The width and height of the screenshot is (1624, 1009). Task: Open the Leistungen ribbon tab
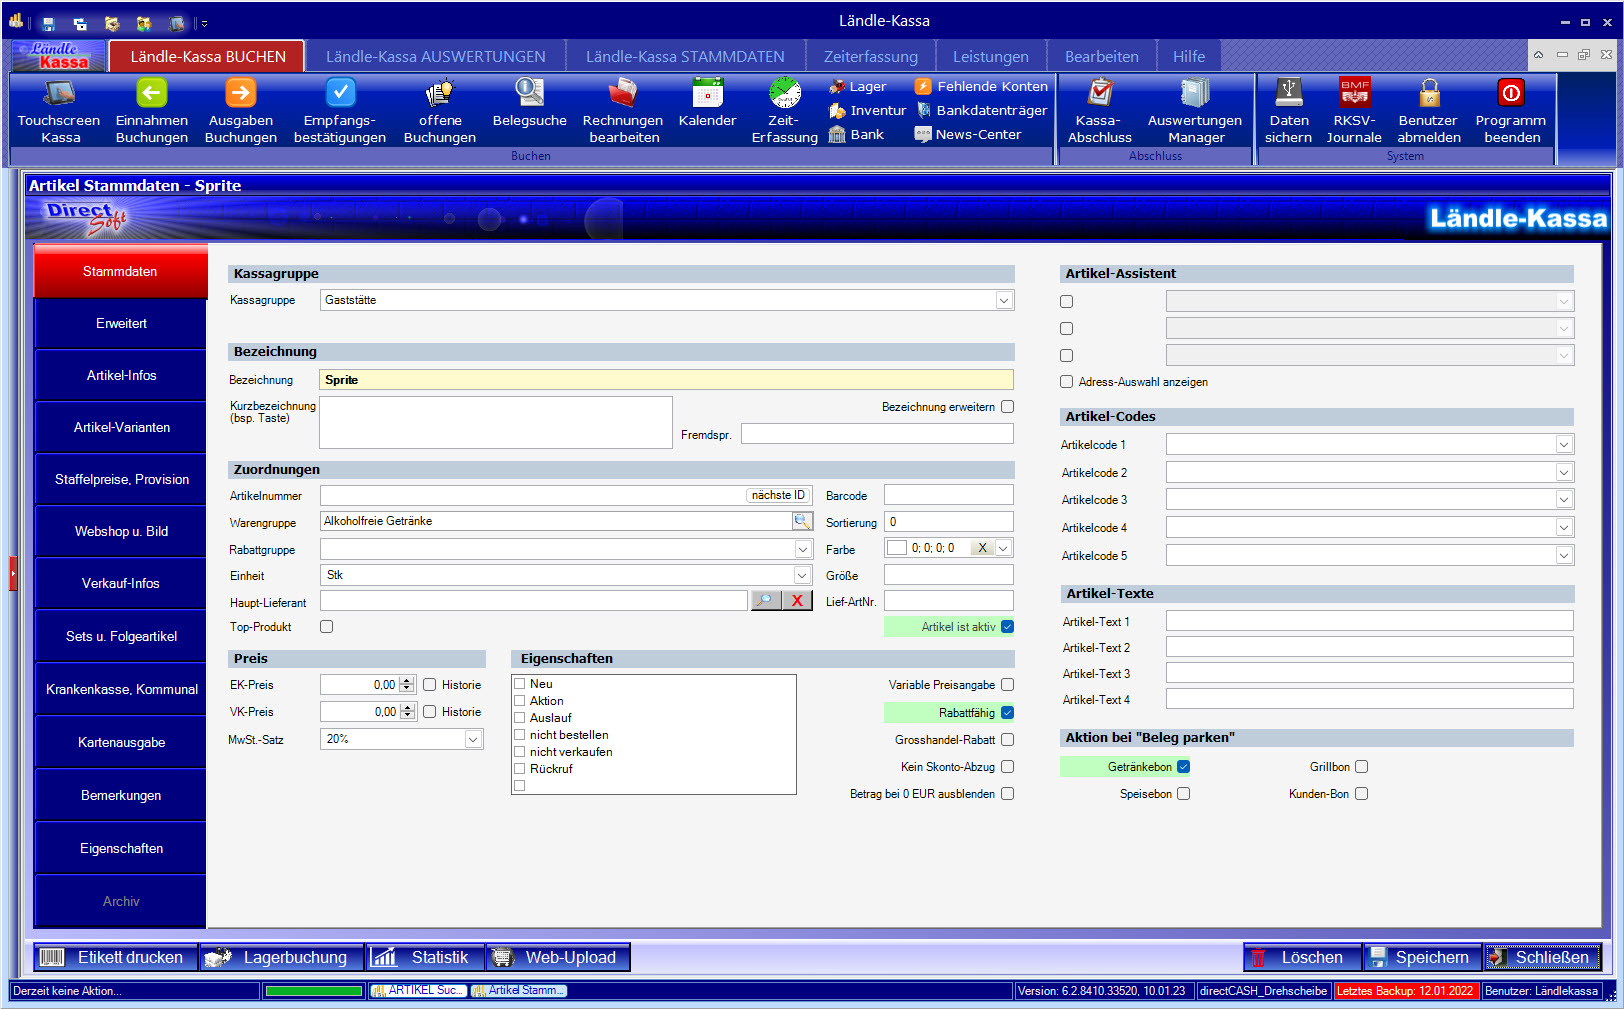(x=990, y=57)
